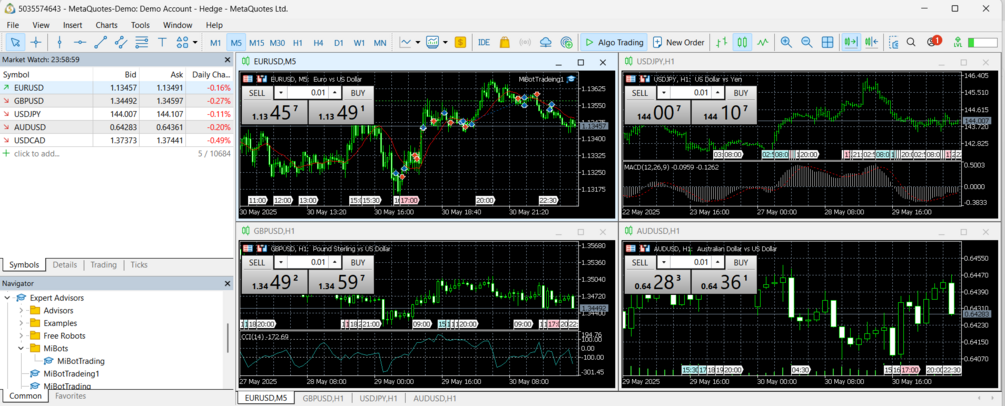Select the MN monthly timeframe
This screenshot has height=406, width=1005.
coord(380,42)
